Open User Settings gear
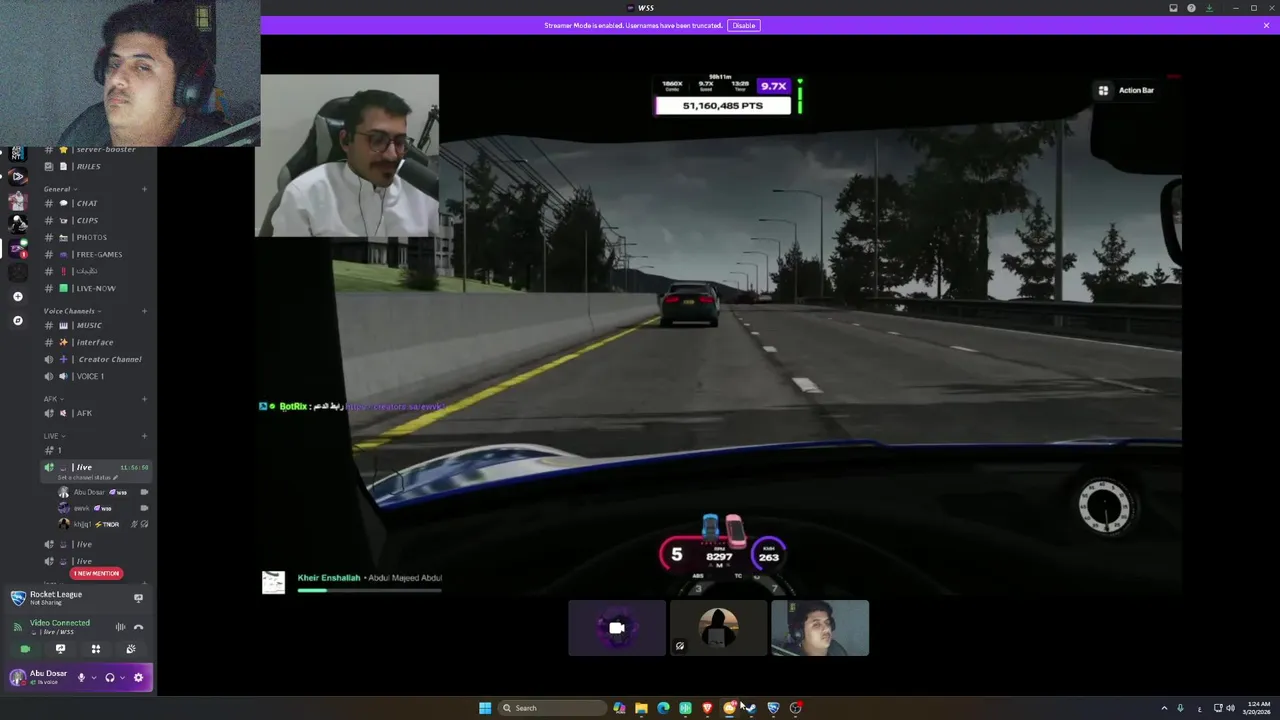The height and width of the screenshot is (720, 1280). tap(138, 677)
